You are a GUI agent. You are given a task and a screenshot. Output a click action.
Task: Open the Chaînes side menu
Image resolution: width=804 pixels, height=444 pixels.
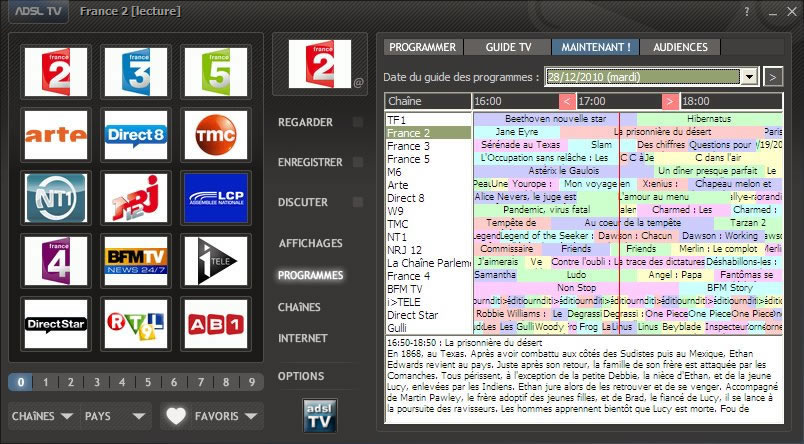tap(299, 307)
